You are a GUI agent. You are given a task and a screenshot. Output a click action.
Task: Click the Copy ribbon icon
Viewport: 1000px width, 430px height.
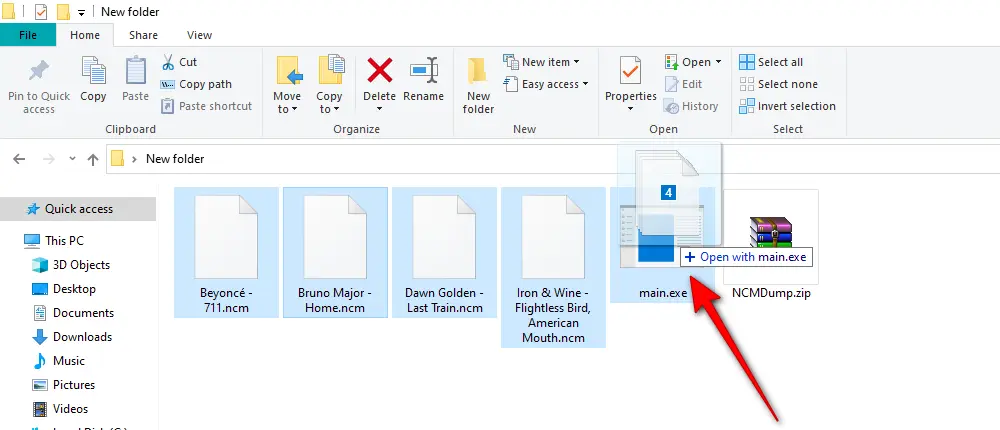click(93, 71)
